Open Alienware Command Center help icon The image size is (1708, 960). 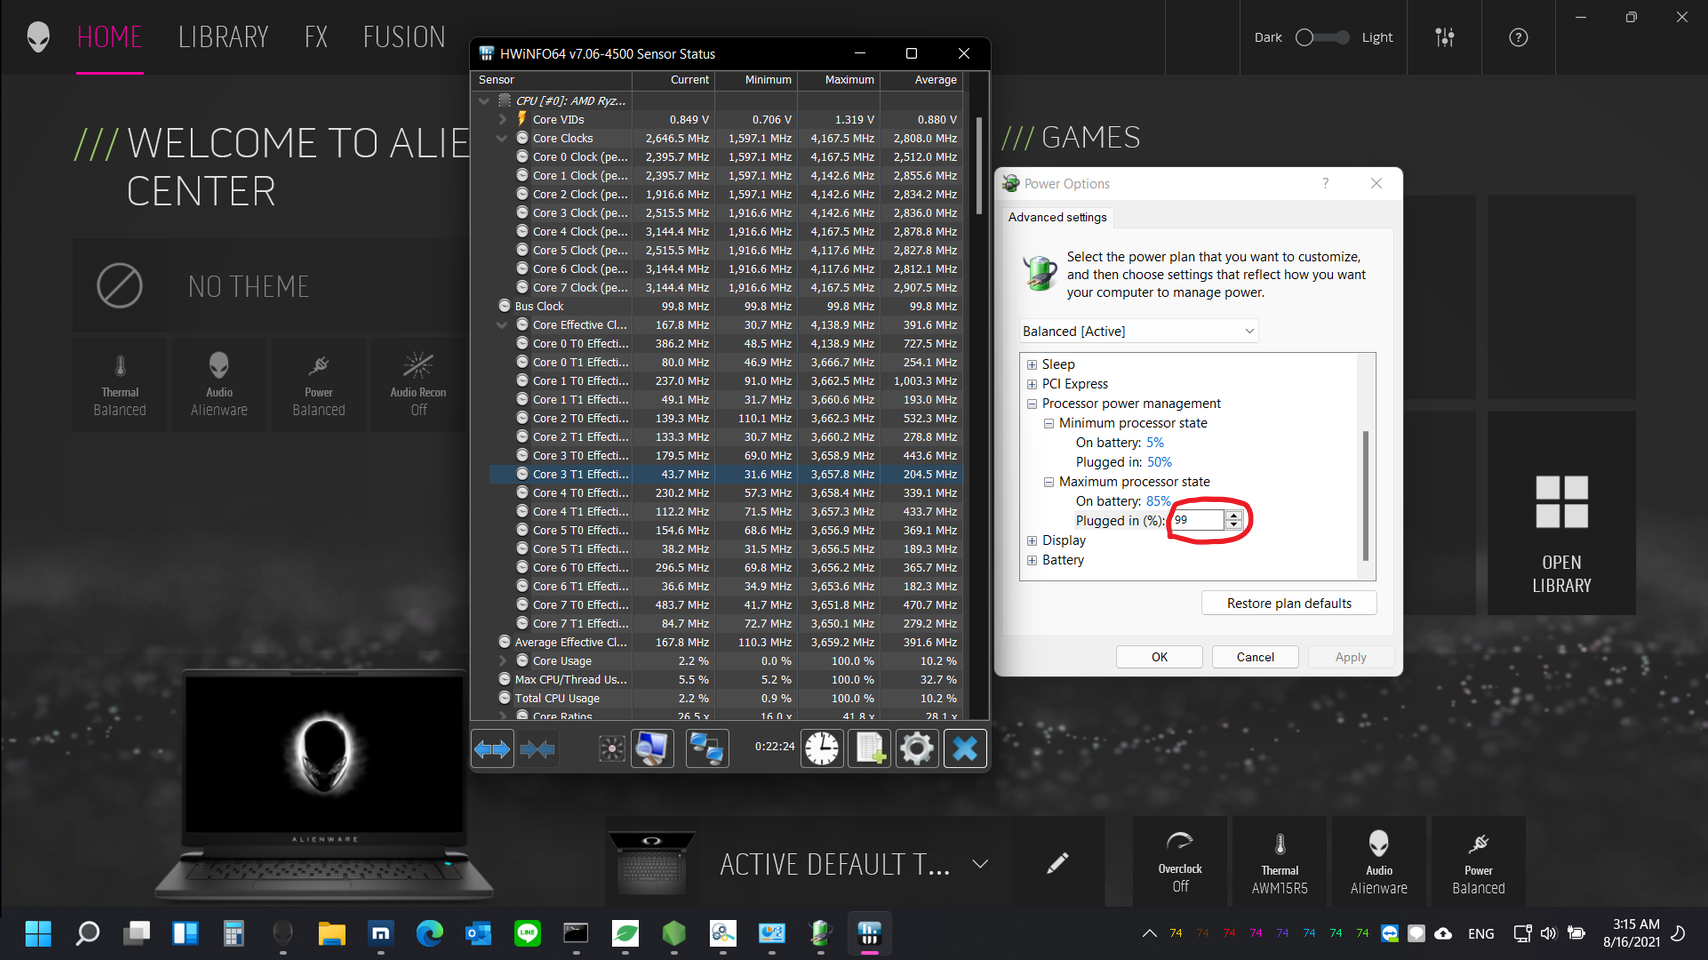[1518, 37]
